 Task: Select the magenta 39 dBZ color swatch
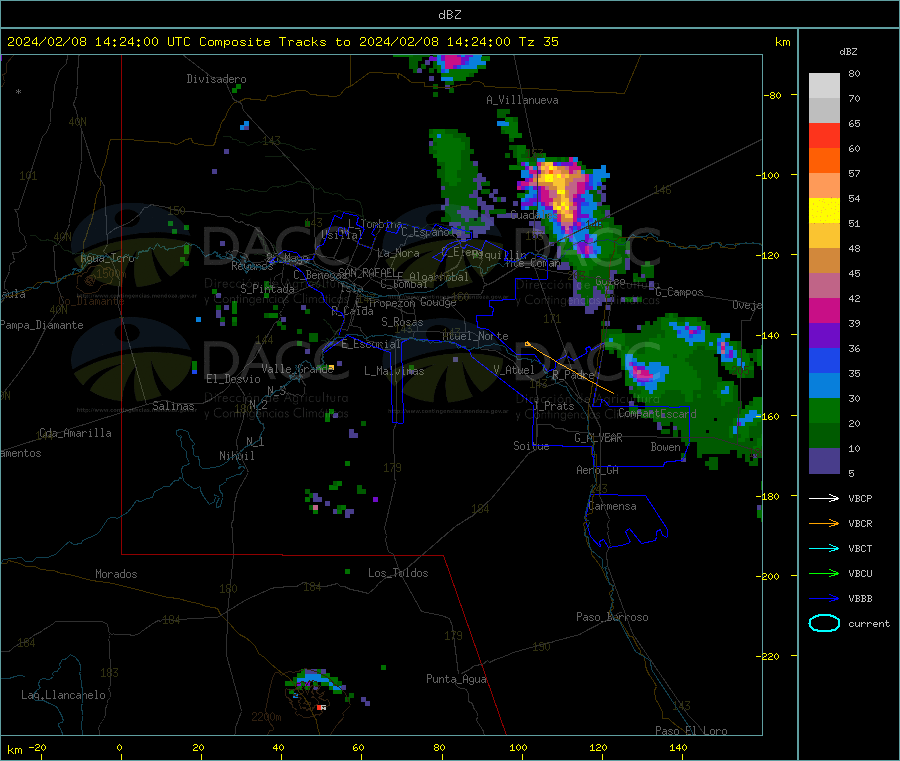pos(824,310)
